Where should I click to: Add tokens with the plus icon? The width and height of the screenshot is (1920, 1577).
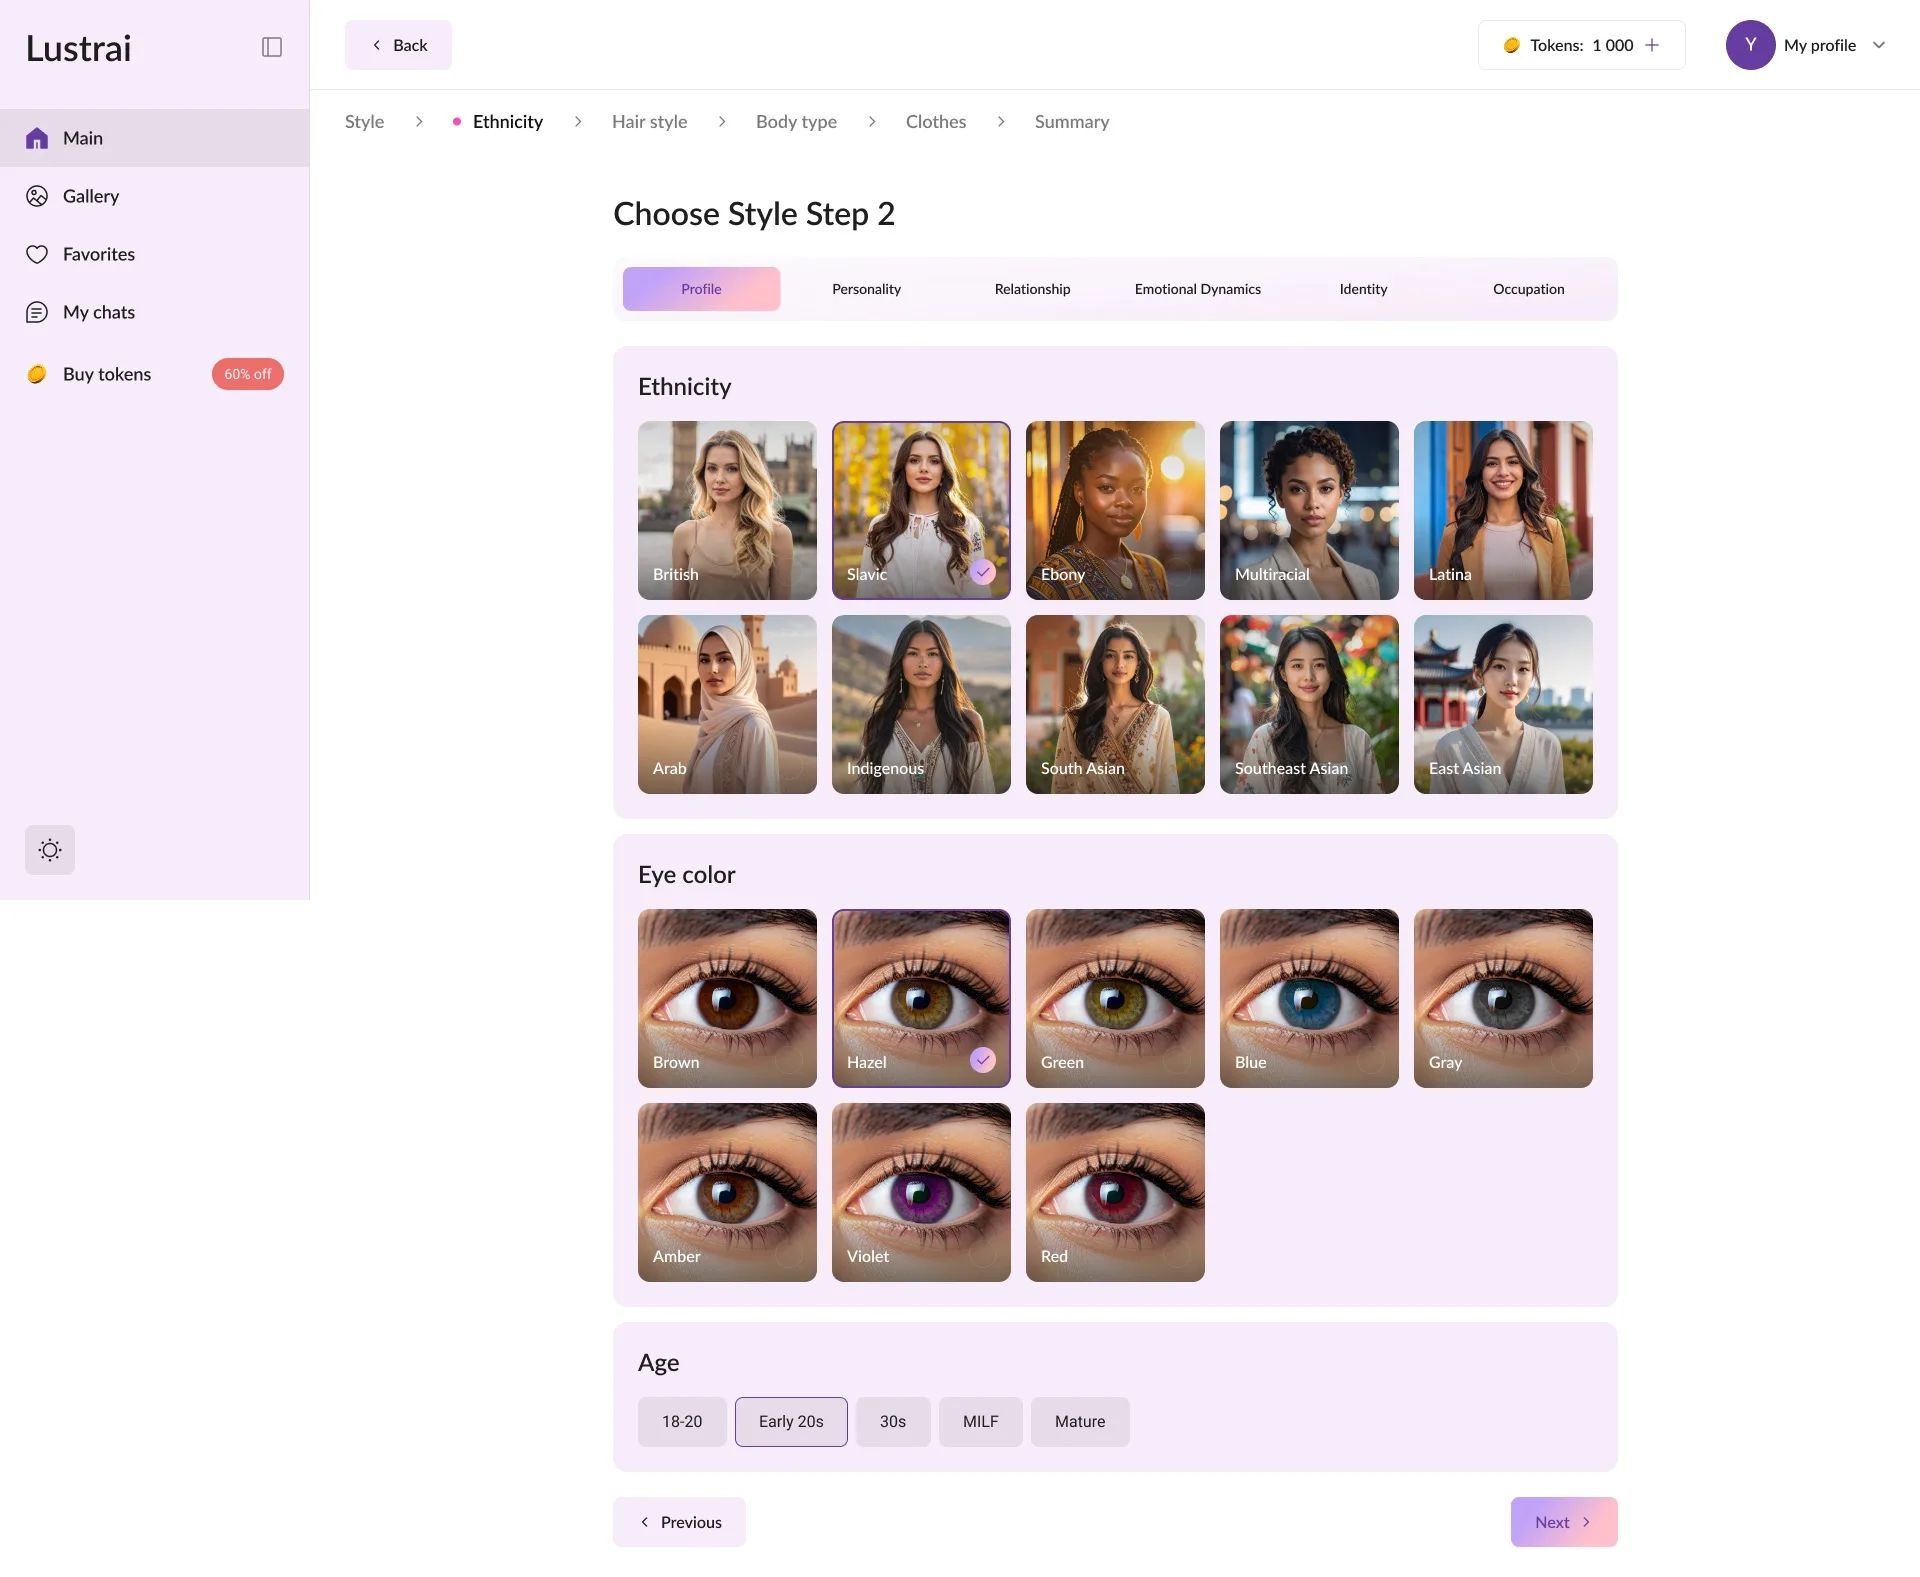(1652, 45)
